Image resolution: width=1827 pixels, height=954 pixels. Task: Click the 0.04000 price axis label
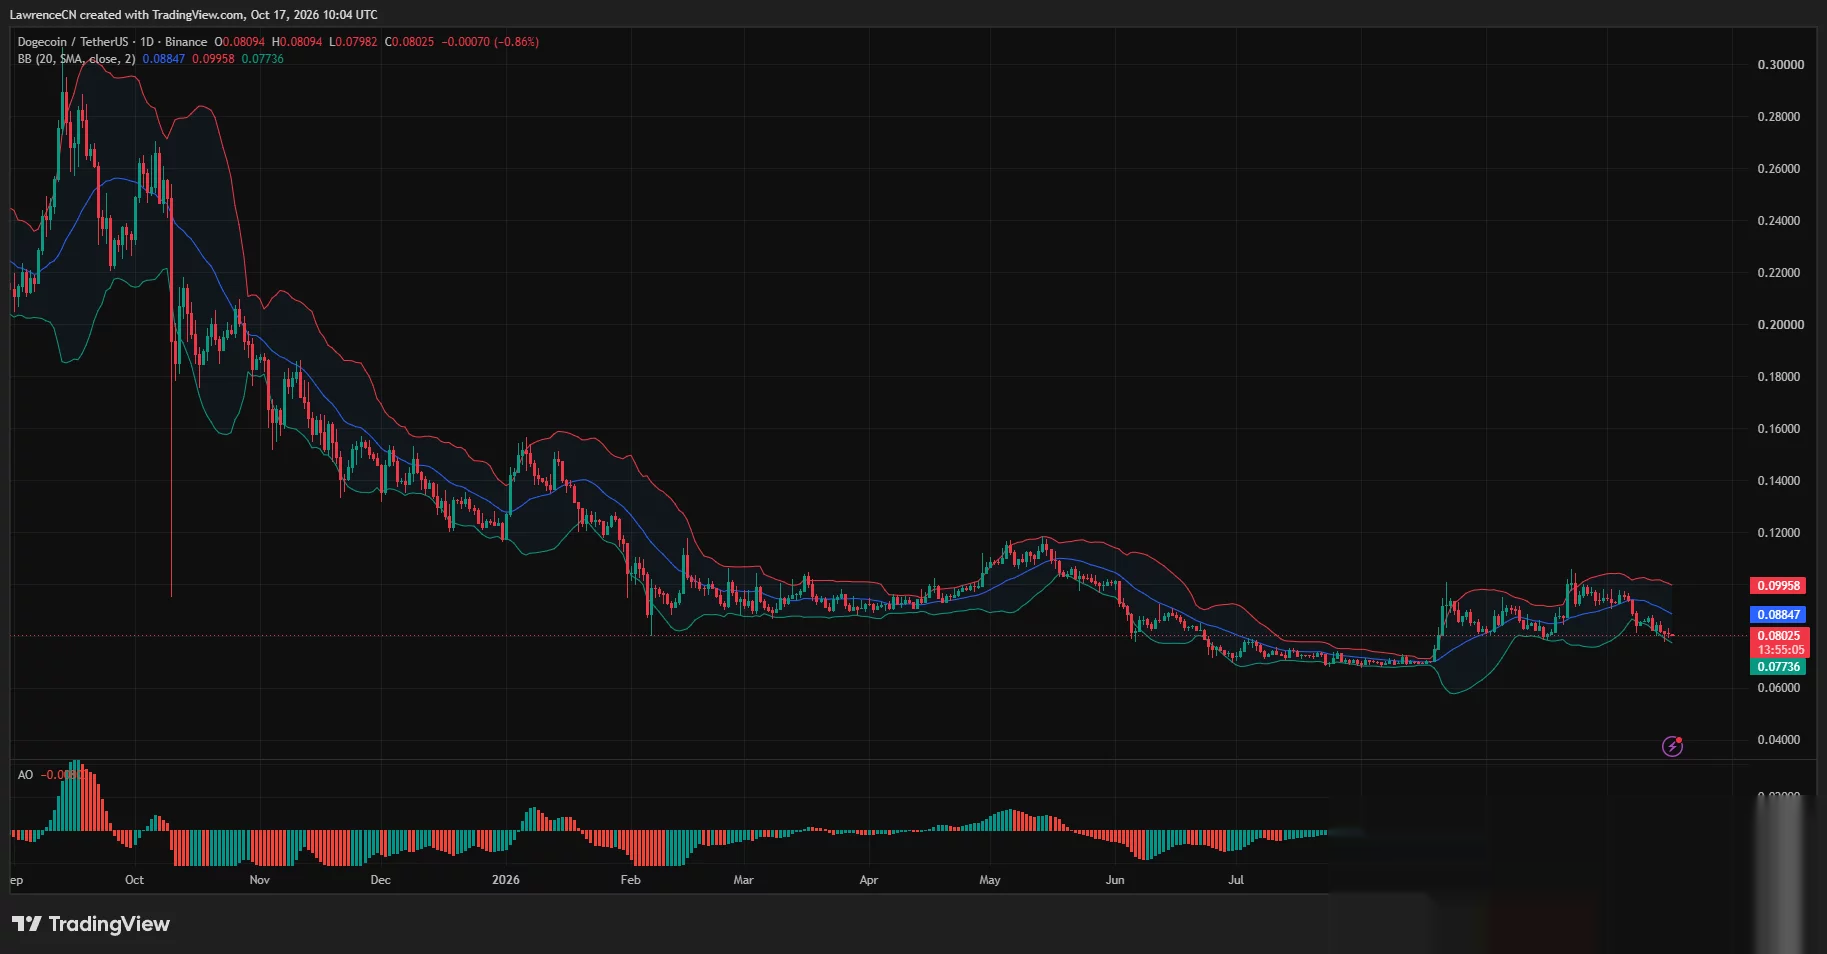1780,740
